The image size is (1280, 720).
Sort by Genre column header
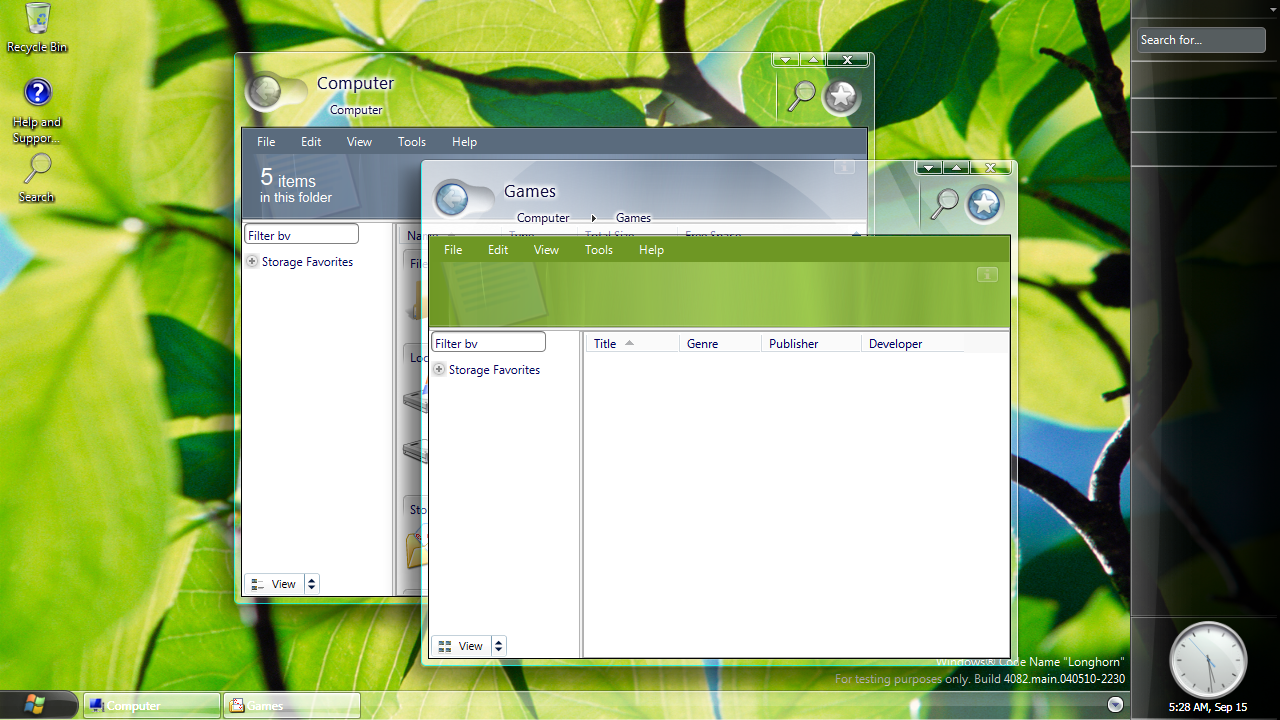coord(720,343)
